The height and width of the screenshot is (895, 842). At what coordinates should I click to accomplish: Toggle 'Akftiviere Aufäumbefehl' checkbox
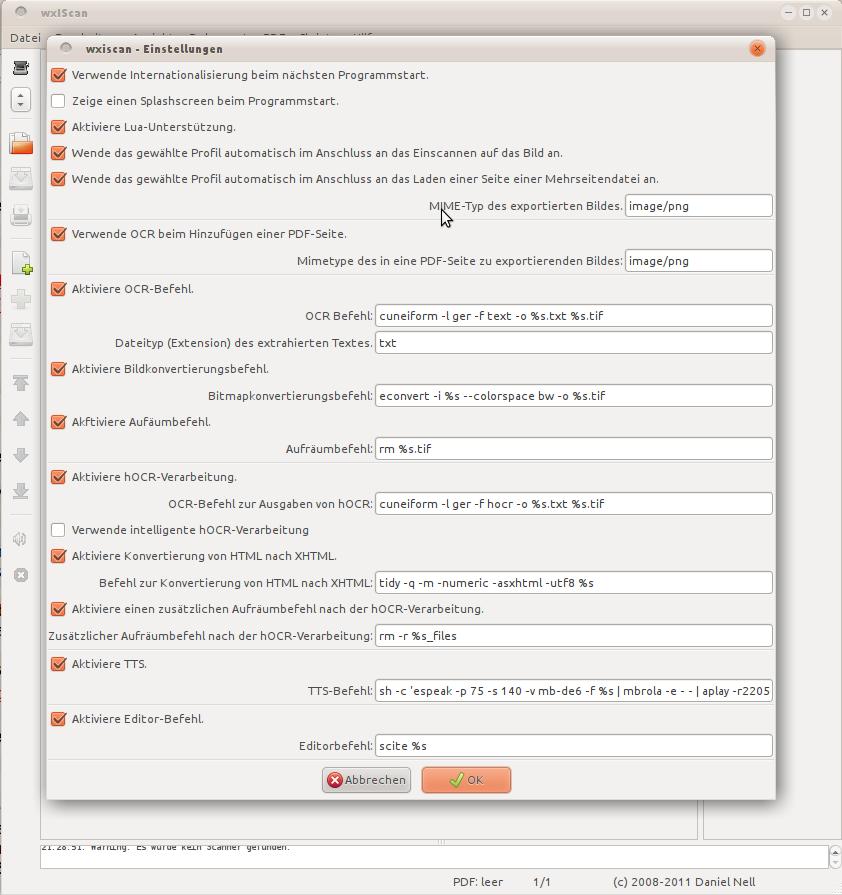click(58, 422)
